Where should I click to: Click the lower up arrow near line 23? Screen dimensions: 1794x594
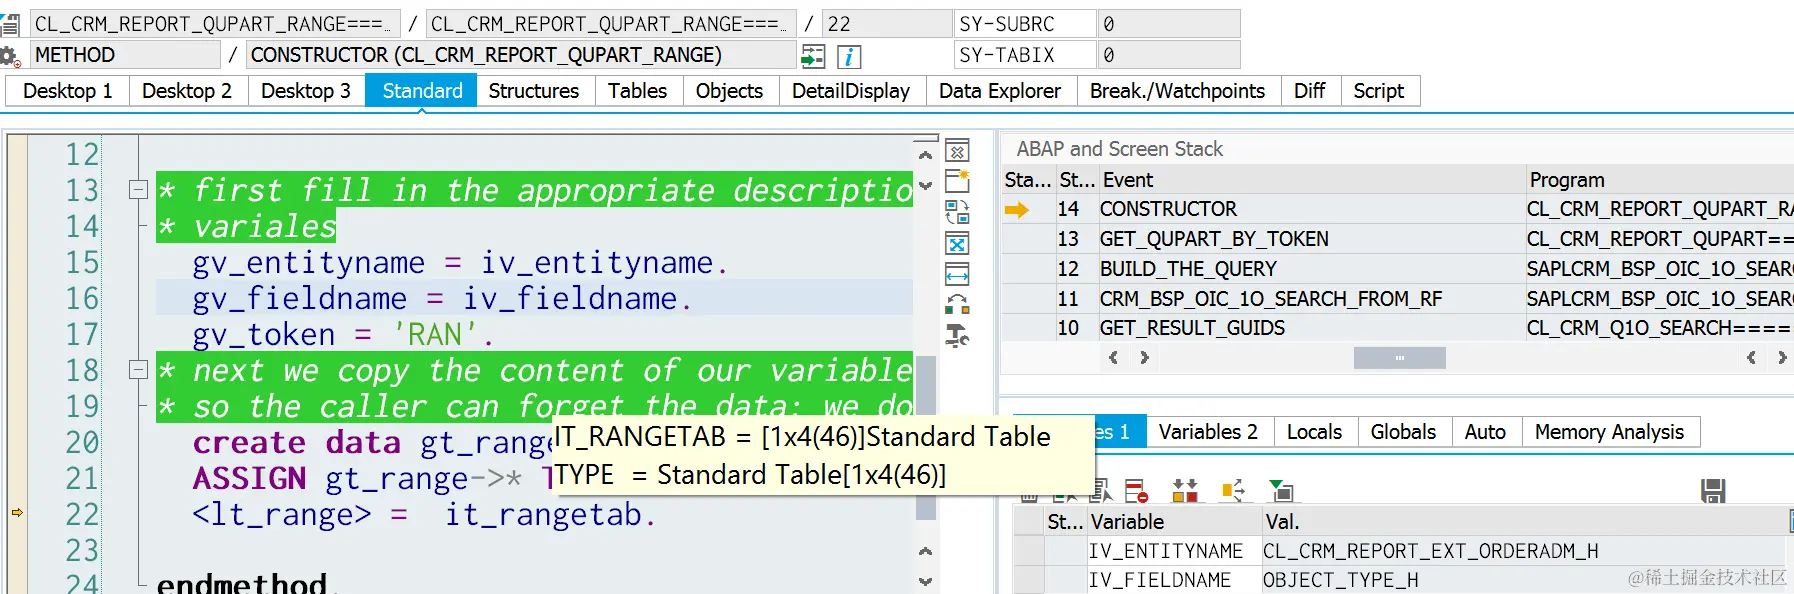[925, 551]
